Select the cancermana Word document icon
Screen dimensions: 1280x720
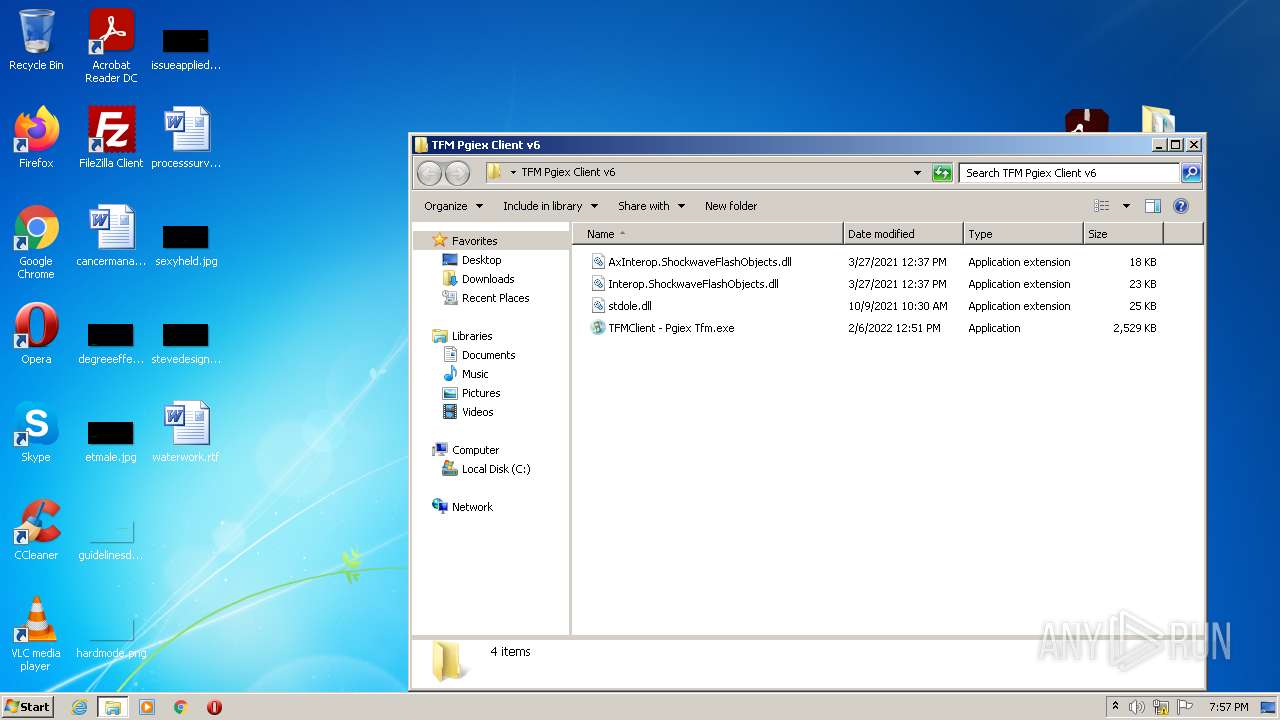click(111, 236)
